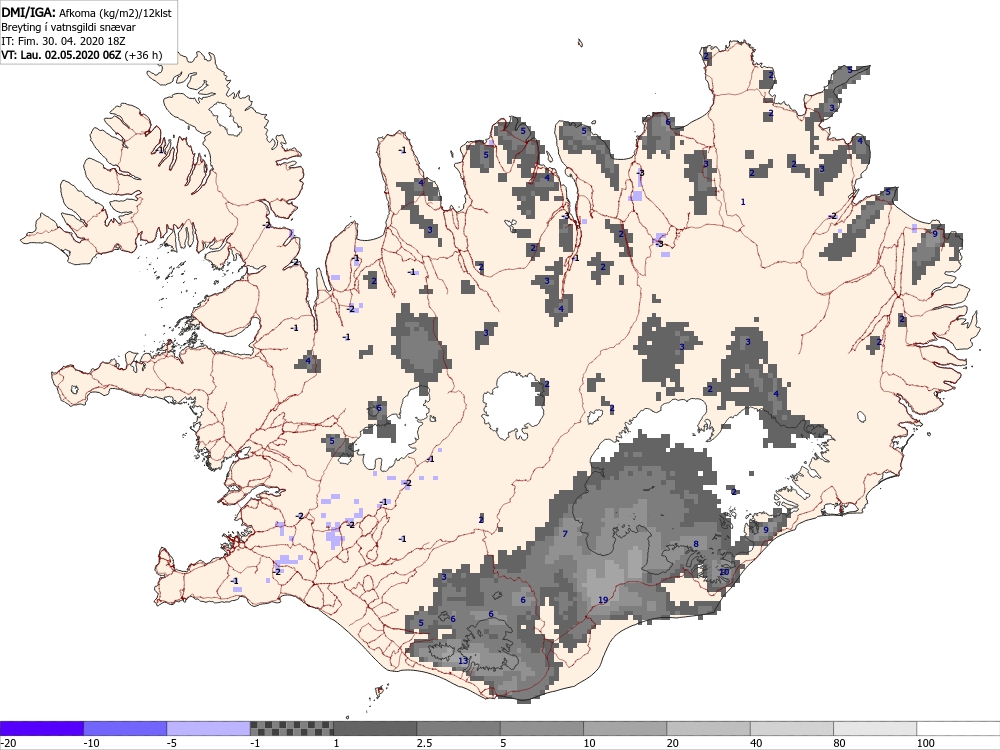Click the '-10' legend scale label
This screenshot has height=750, width=1000.
[x=91, y=743]
